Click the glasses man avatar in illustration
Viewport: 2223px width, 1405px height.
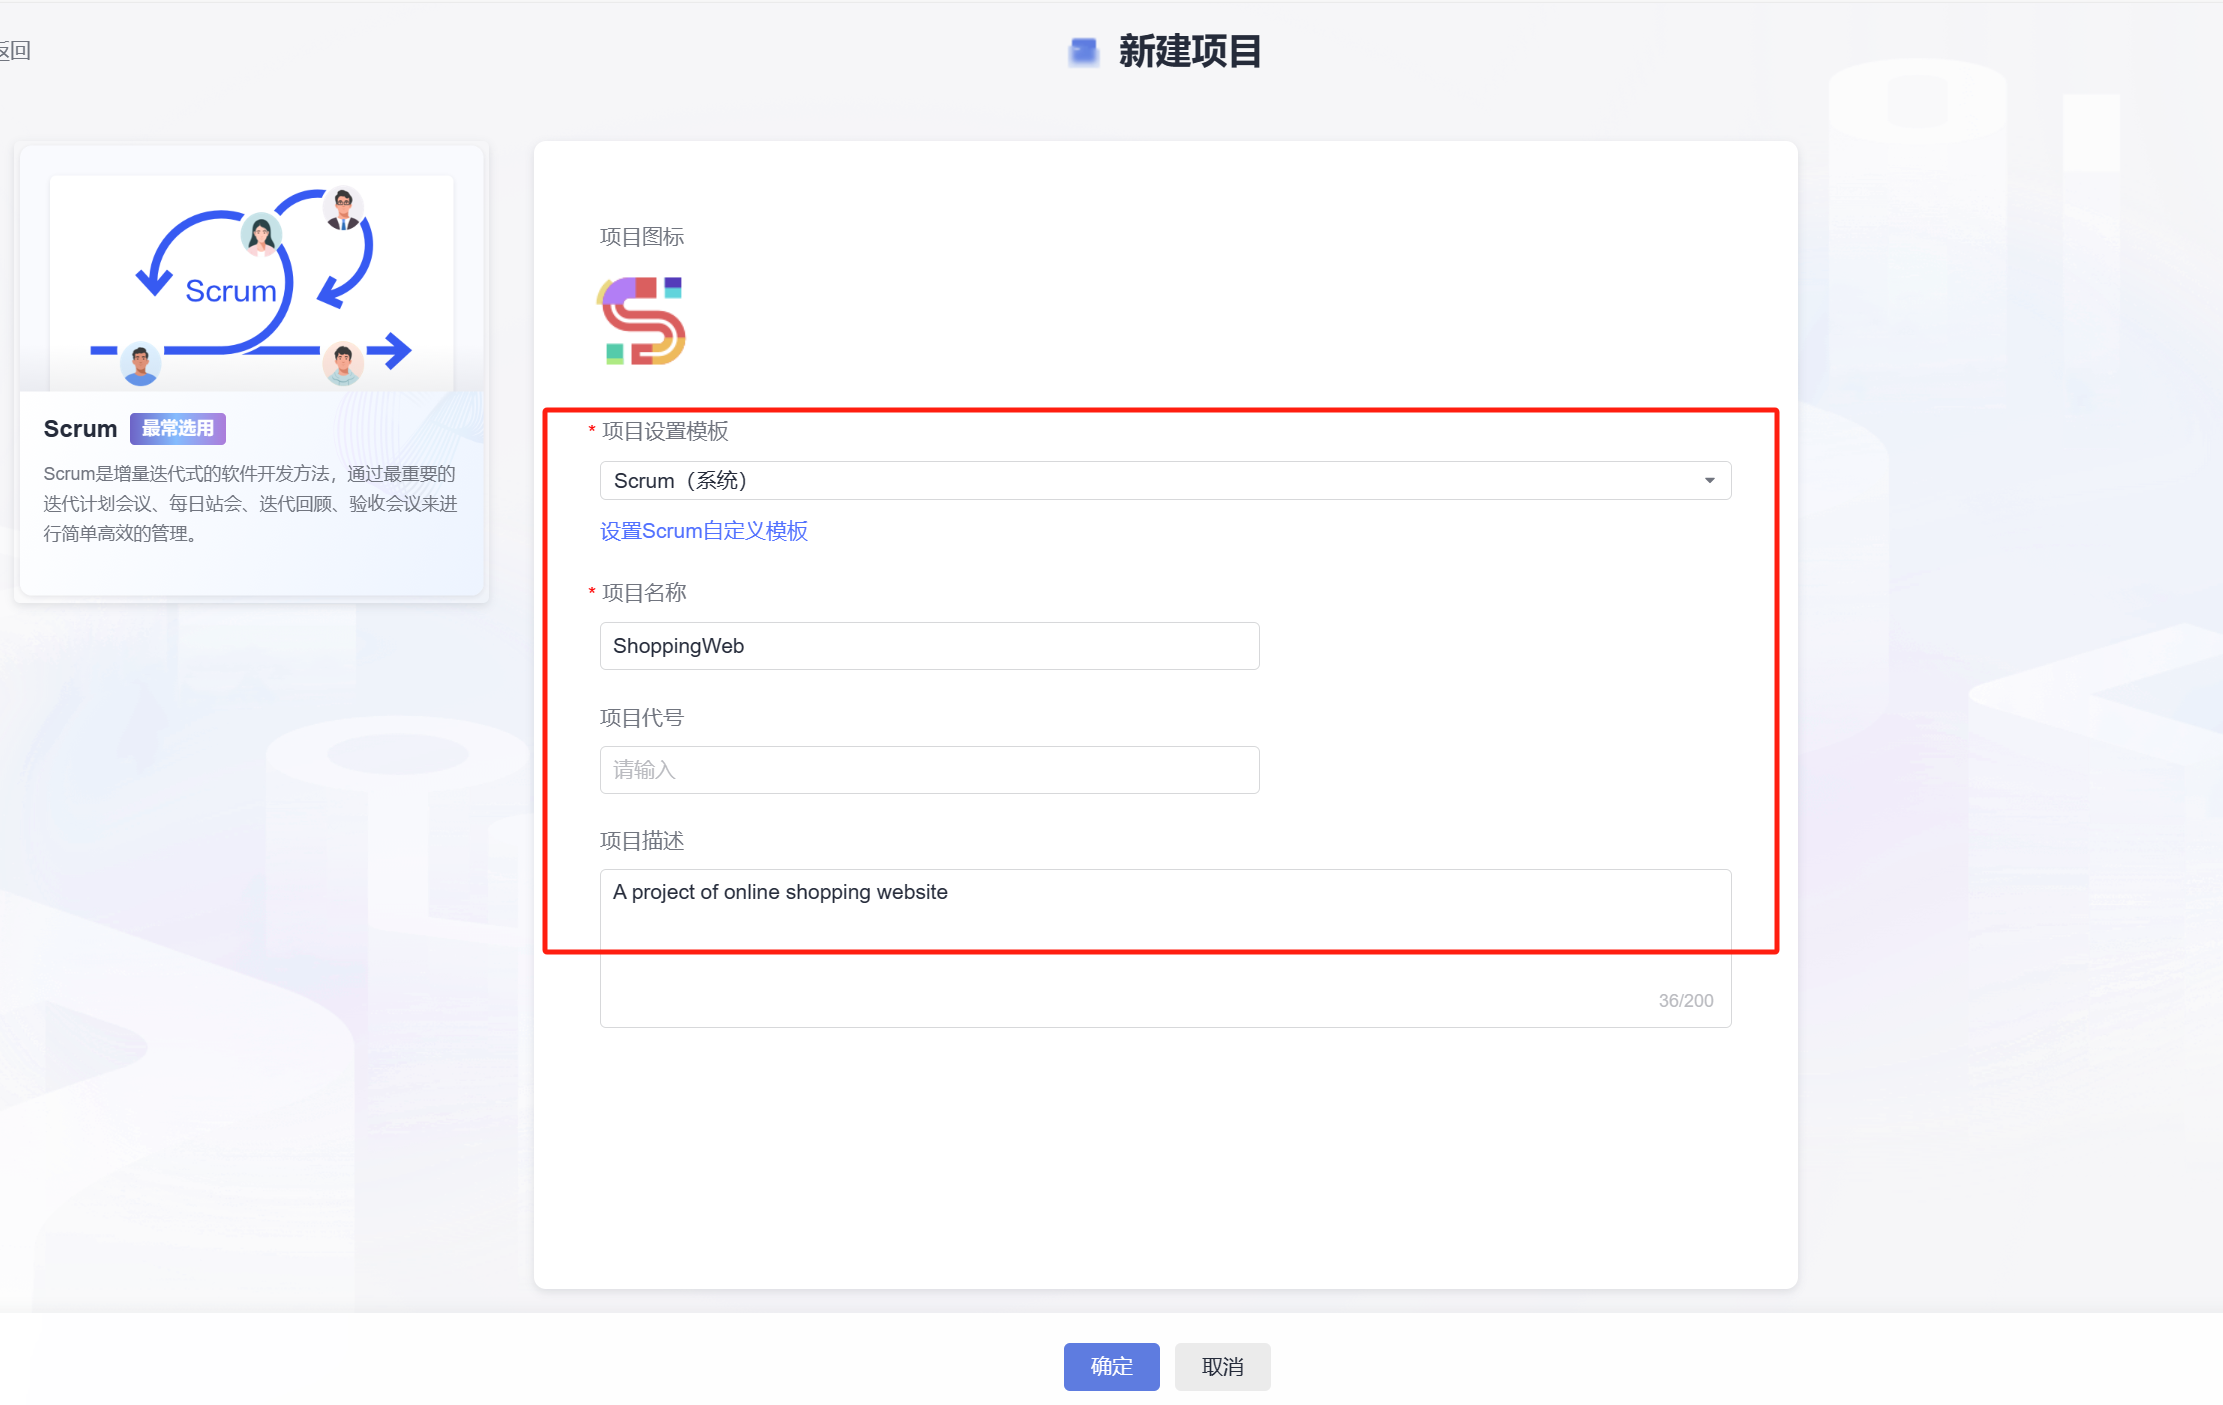click(343, 208)
